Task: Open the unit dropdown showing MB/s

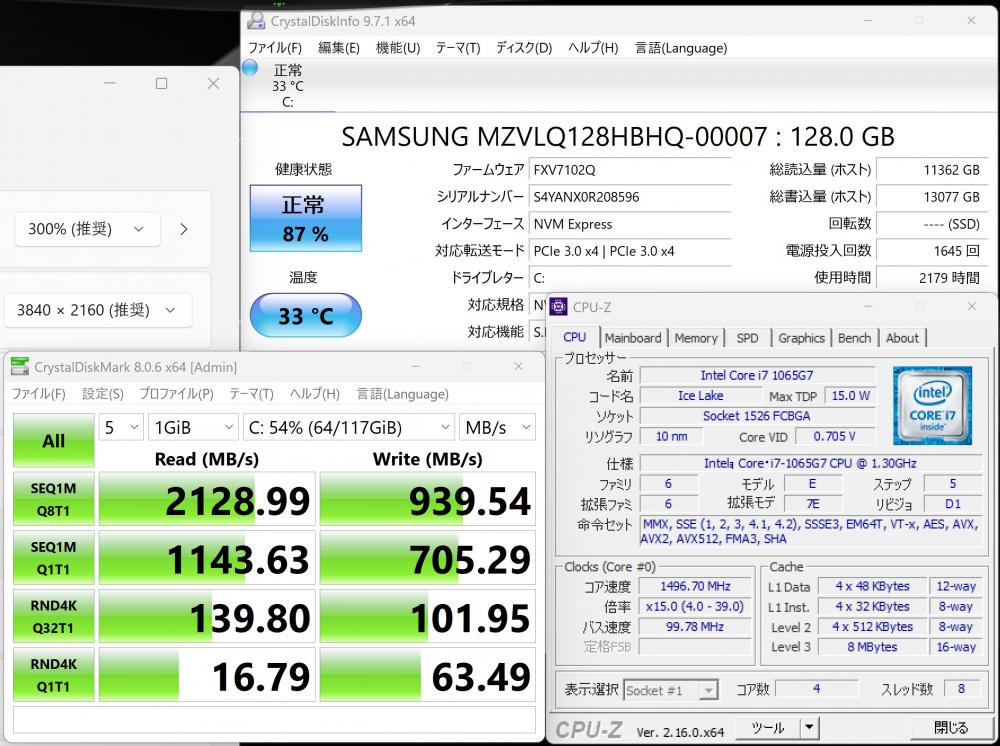Action: point(497,427)
